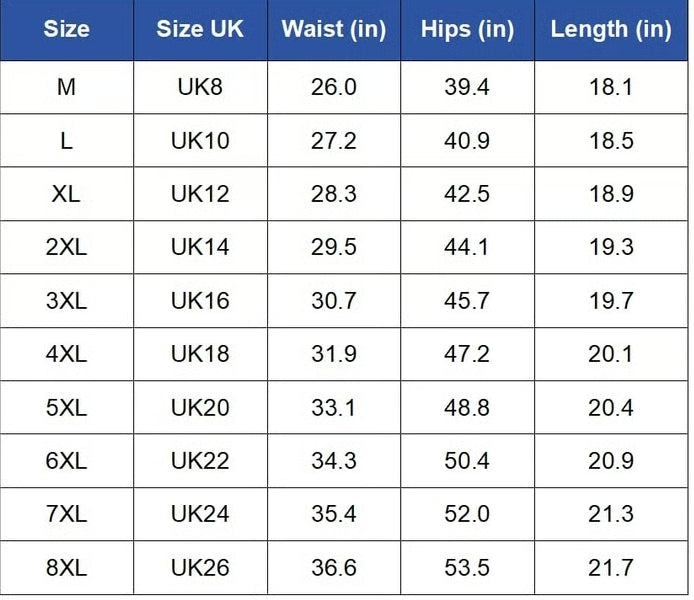The image size is (694, 600).
Task: Select the XL size row label
Action: tap(66, 194)
